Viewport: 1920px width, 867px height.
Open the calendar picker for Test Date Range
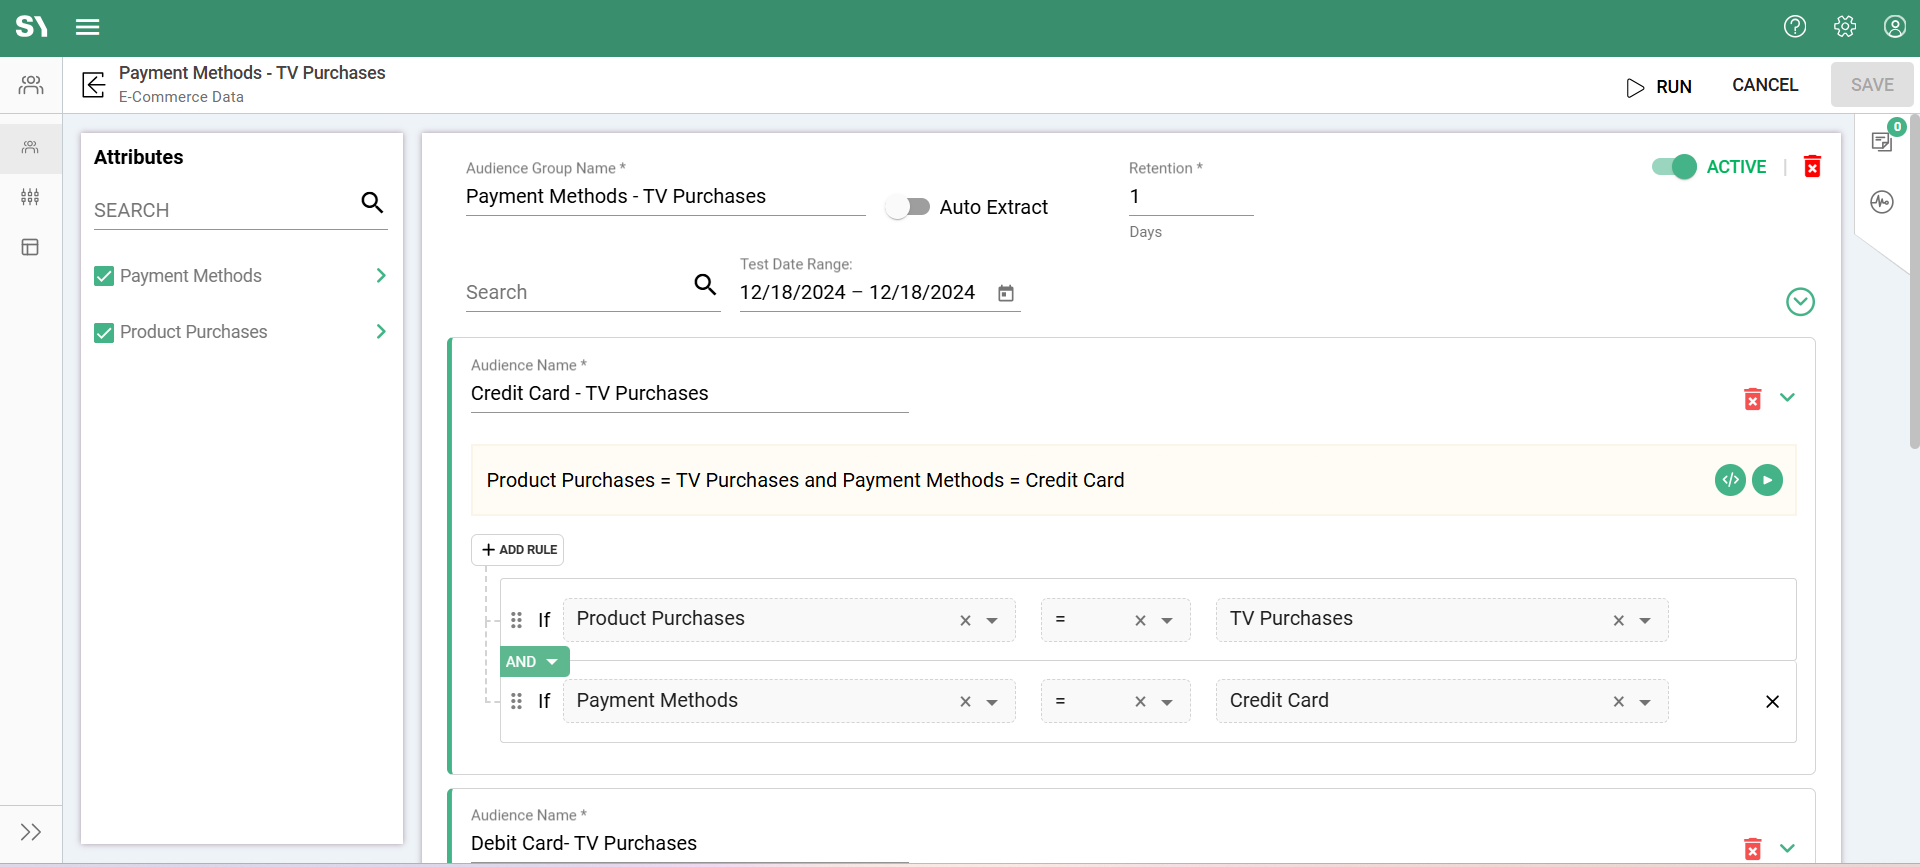[x=1006, y=293]
